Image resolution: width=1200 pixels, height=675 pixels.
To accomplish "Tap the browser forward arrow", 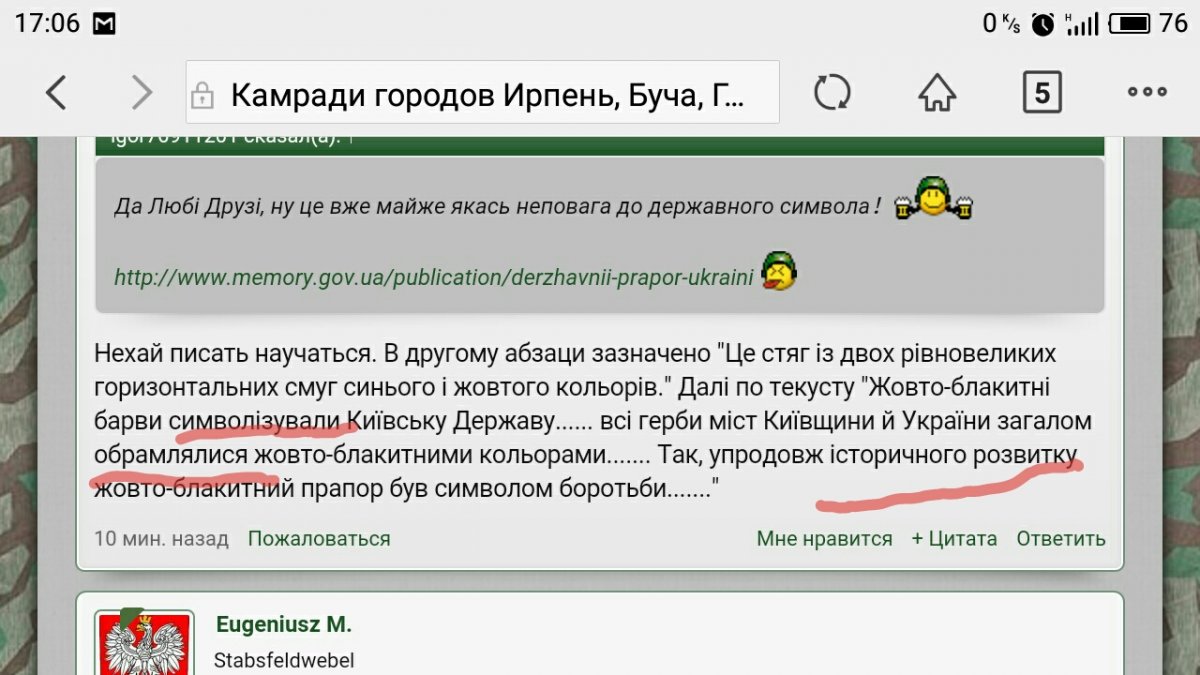I will (142, 94).
